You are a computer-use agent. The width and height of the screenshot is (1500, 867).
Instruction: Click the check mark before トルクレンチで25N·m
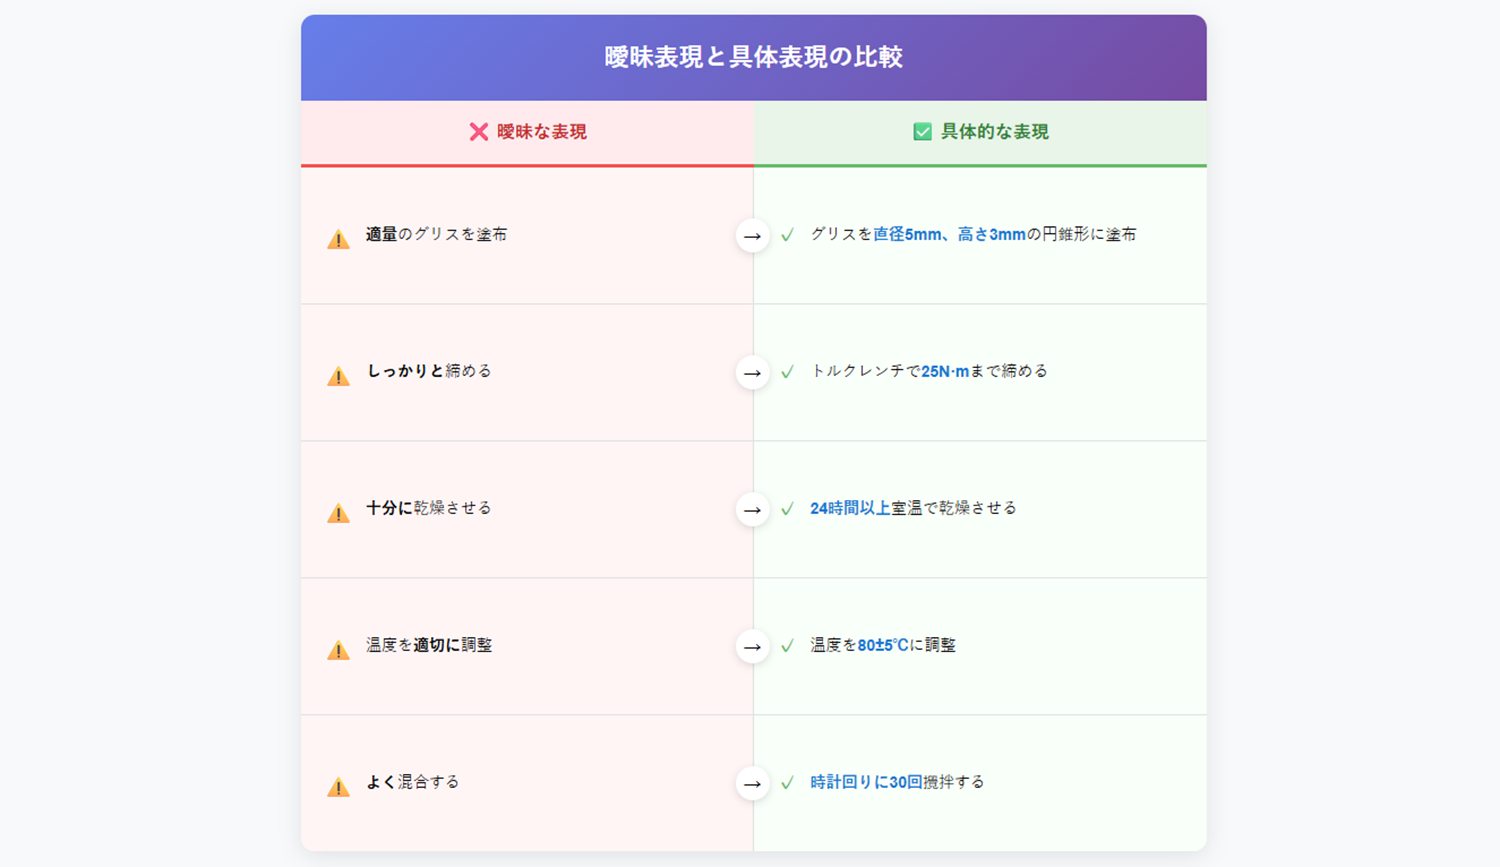point(788,372)
